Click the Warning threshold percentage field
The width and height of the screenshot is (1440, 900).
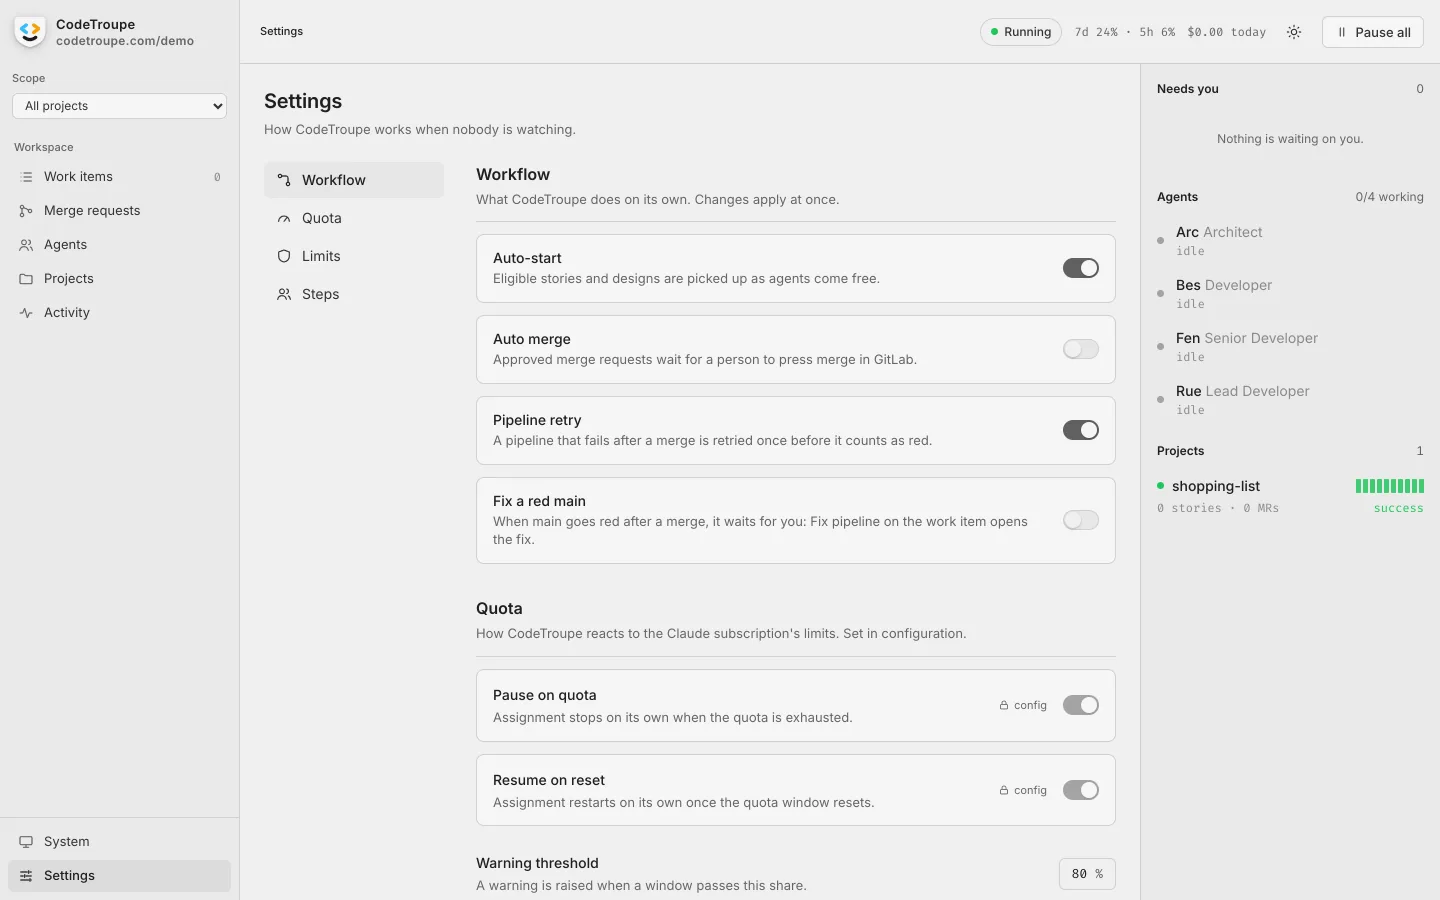(1087, 874)
